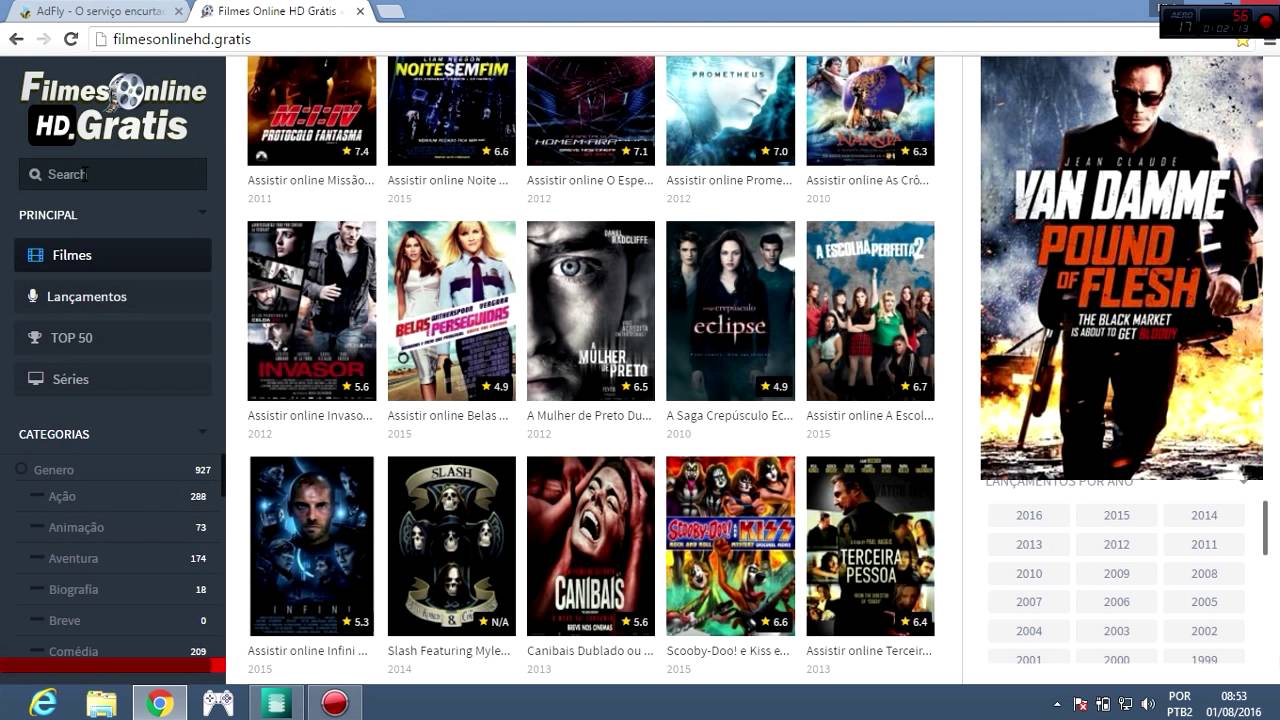Select the Filmes Online HD Grátis tab
The image size is (1280, 720).
click(280, 11)
